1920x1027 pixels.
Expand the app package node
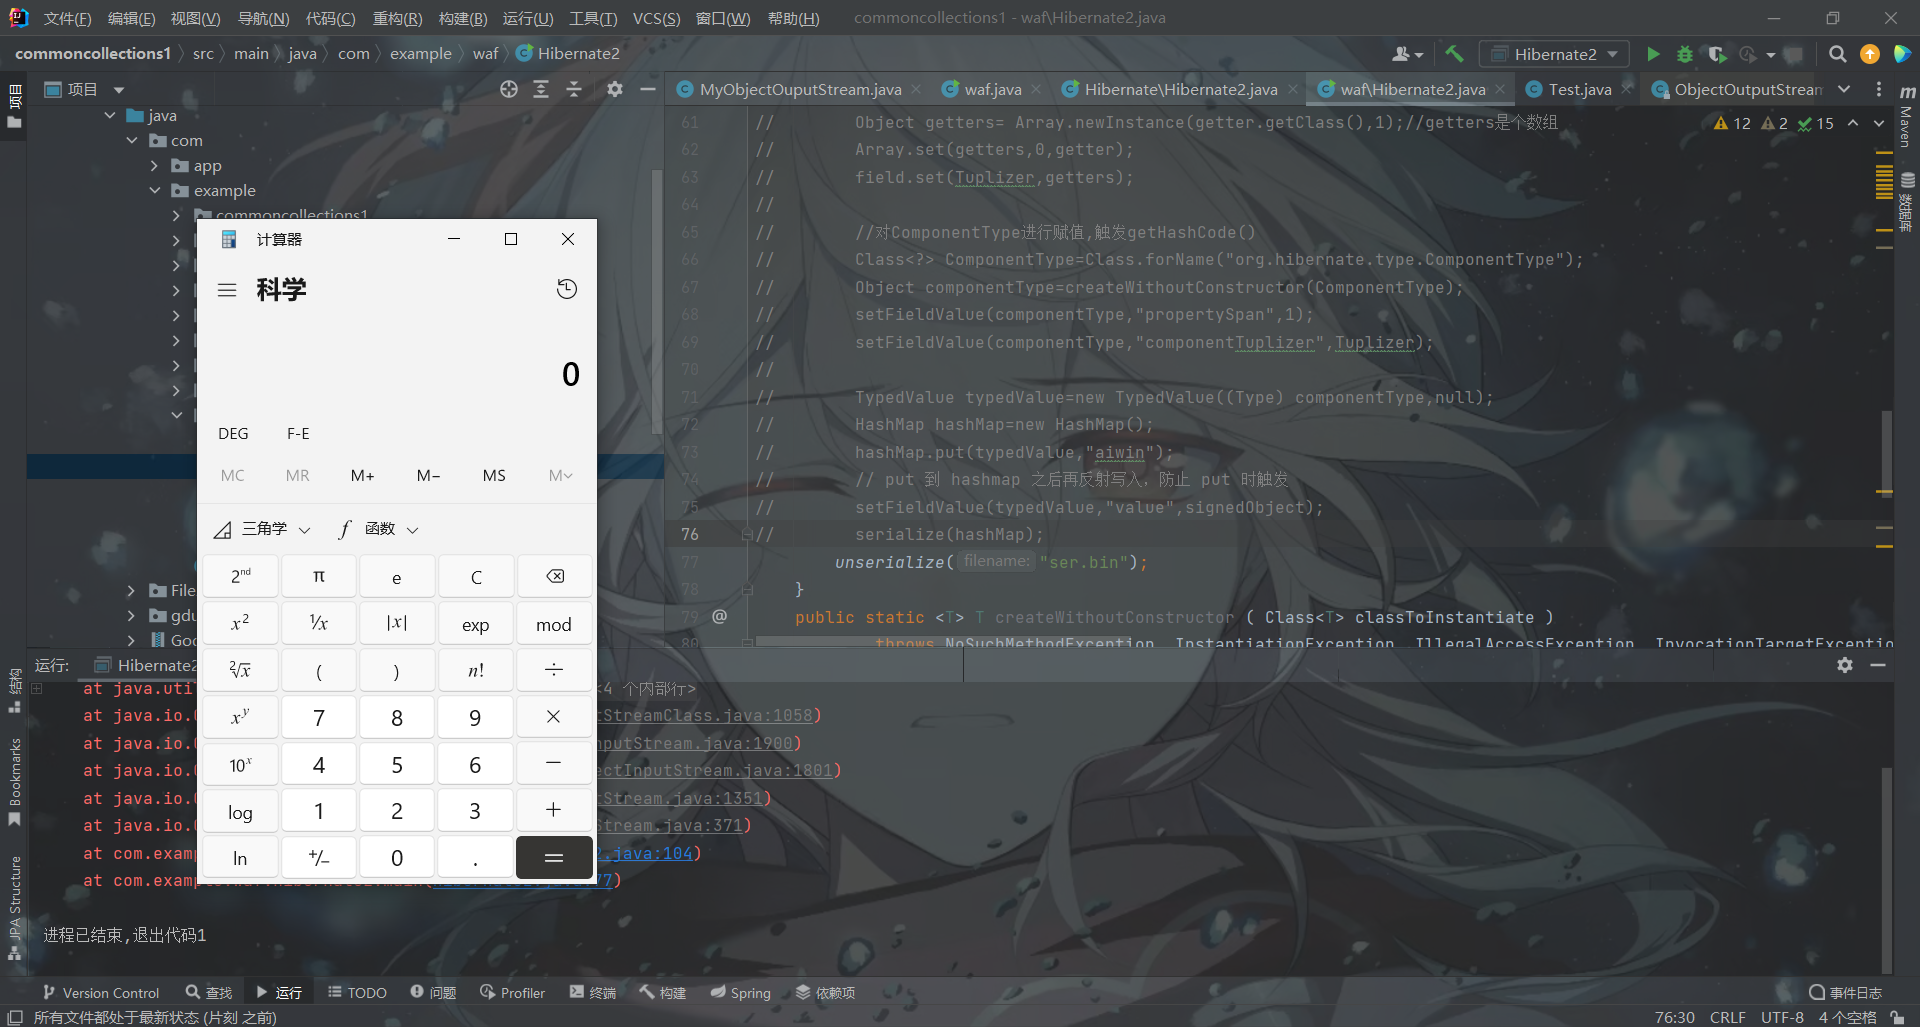pyautogui.click(x=155, y=165)
